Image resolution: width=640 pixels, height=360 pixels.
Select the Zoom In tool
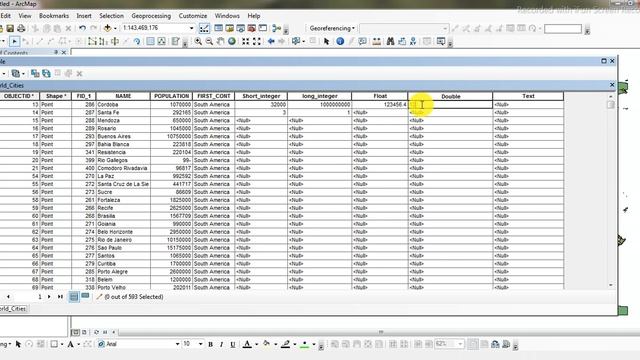[x=198, y=41]
